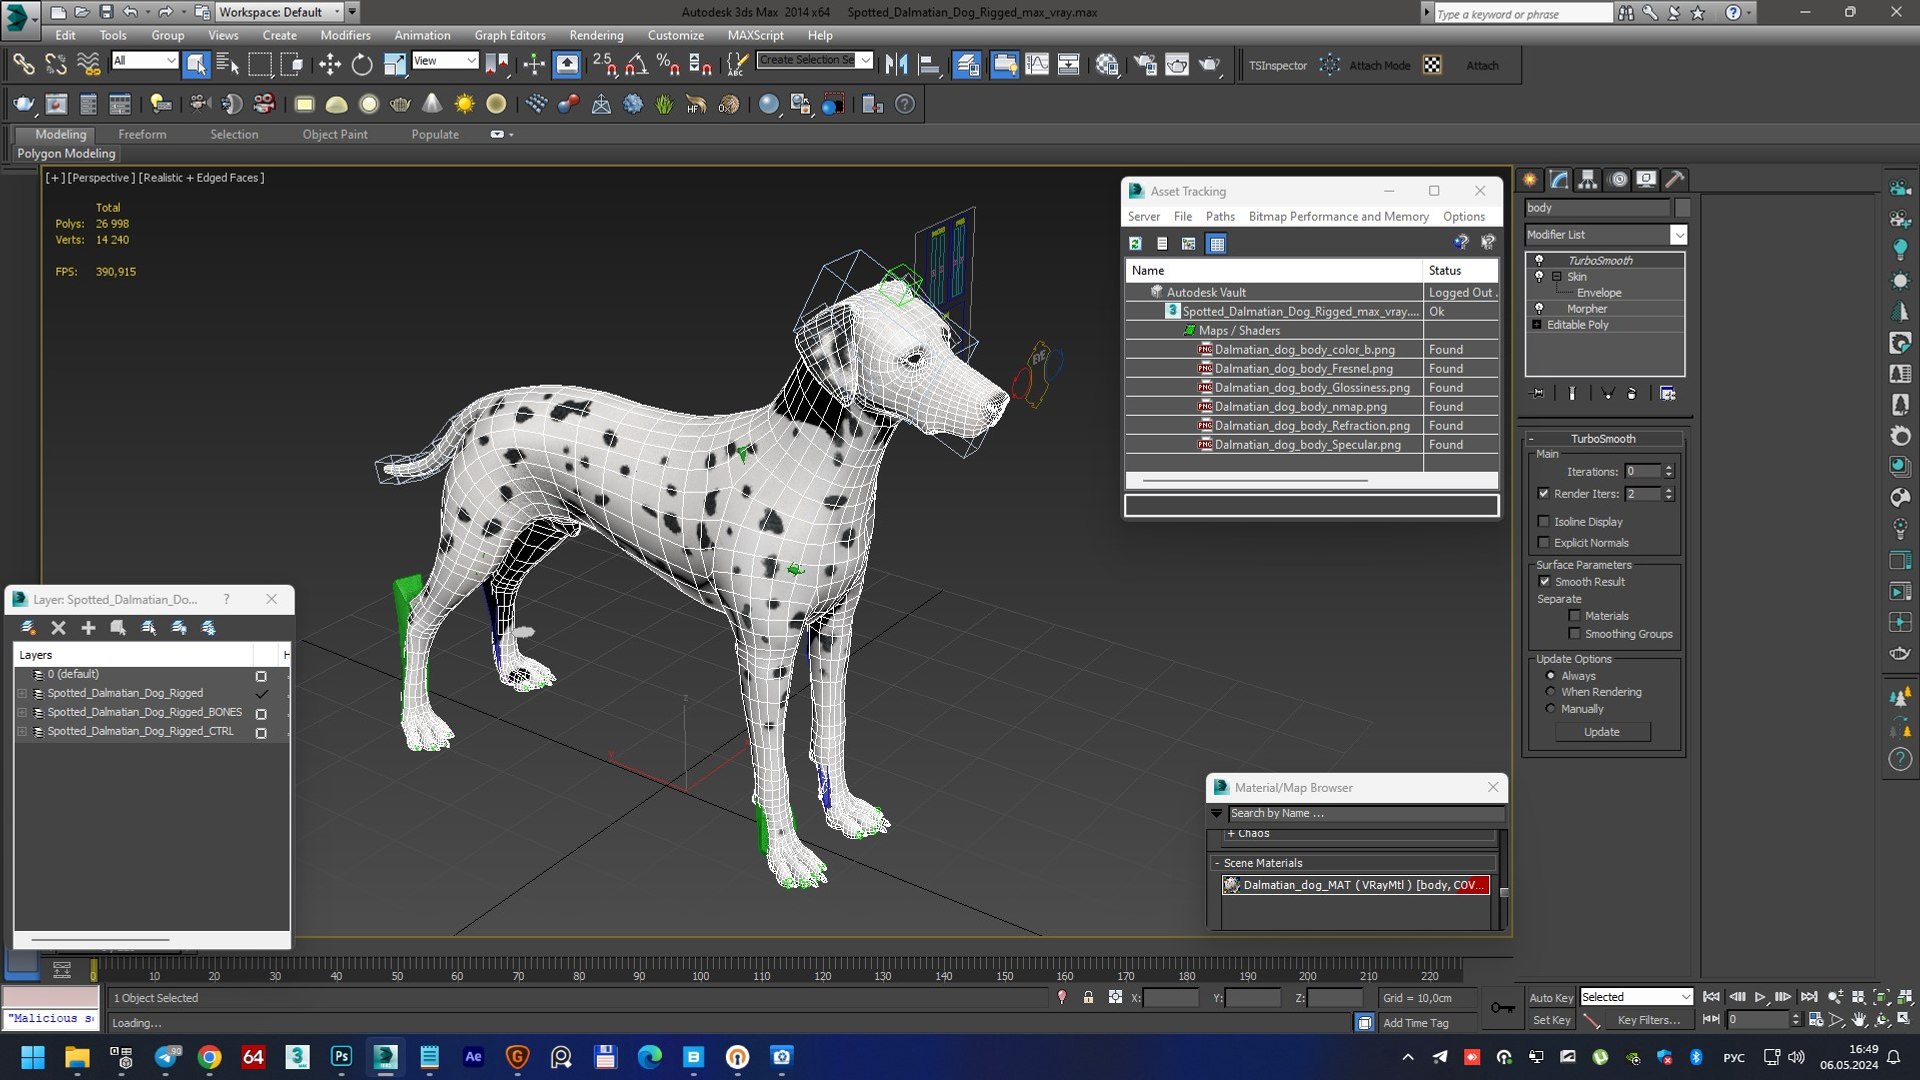Open the Modifier List dropdown
This screenshot has width=1920, height=1080.
[1678, 235]
